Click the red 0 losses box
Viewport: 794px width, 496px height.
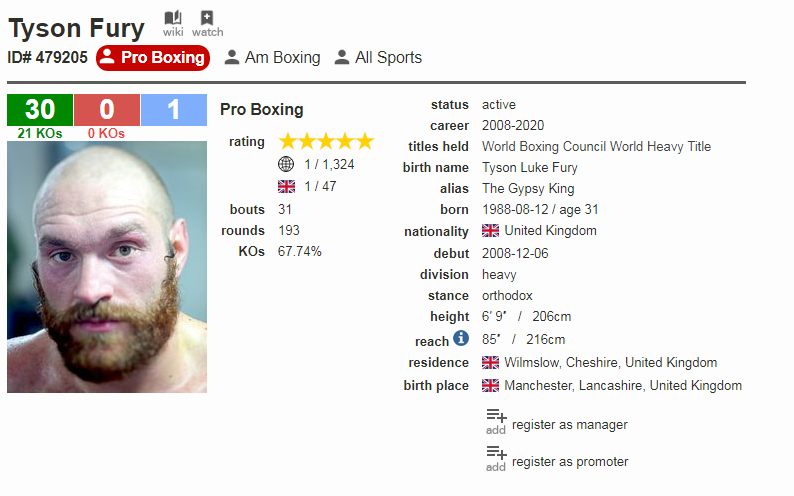coord(106,109)
